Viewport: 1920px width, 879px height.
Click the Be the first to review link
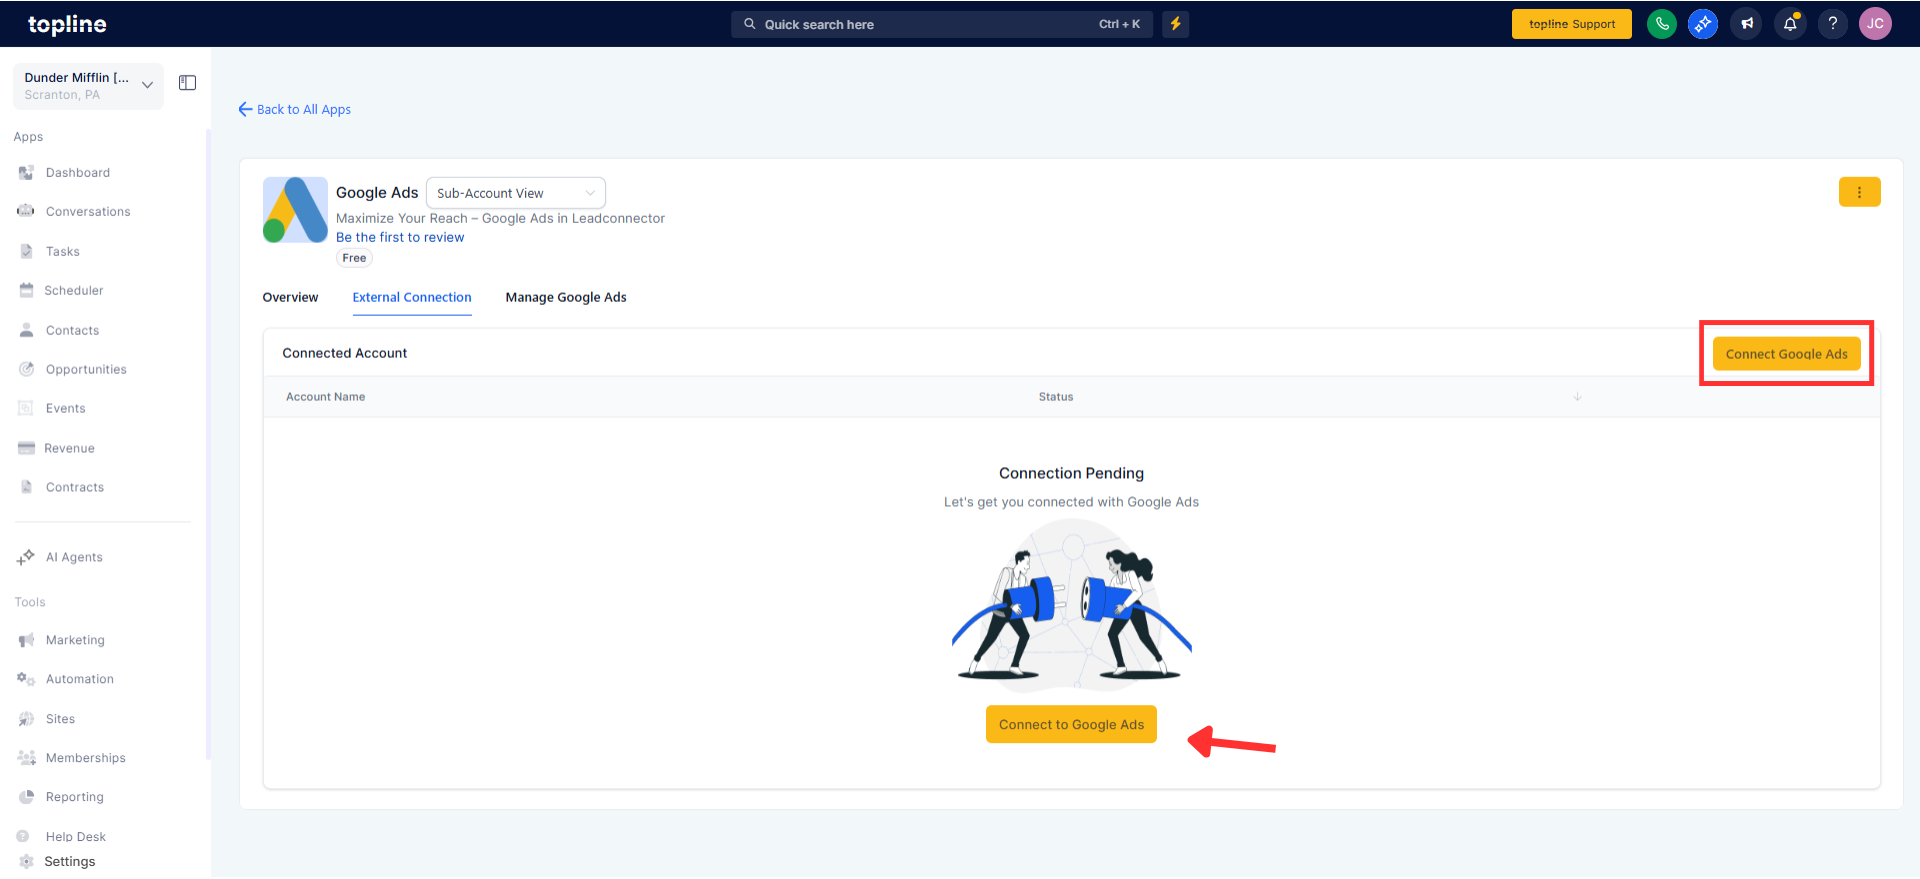(x=400, y=237)
